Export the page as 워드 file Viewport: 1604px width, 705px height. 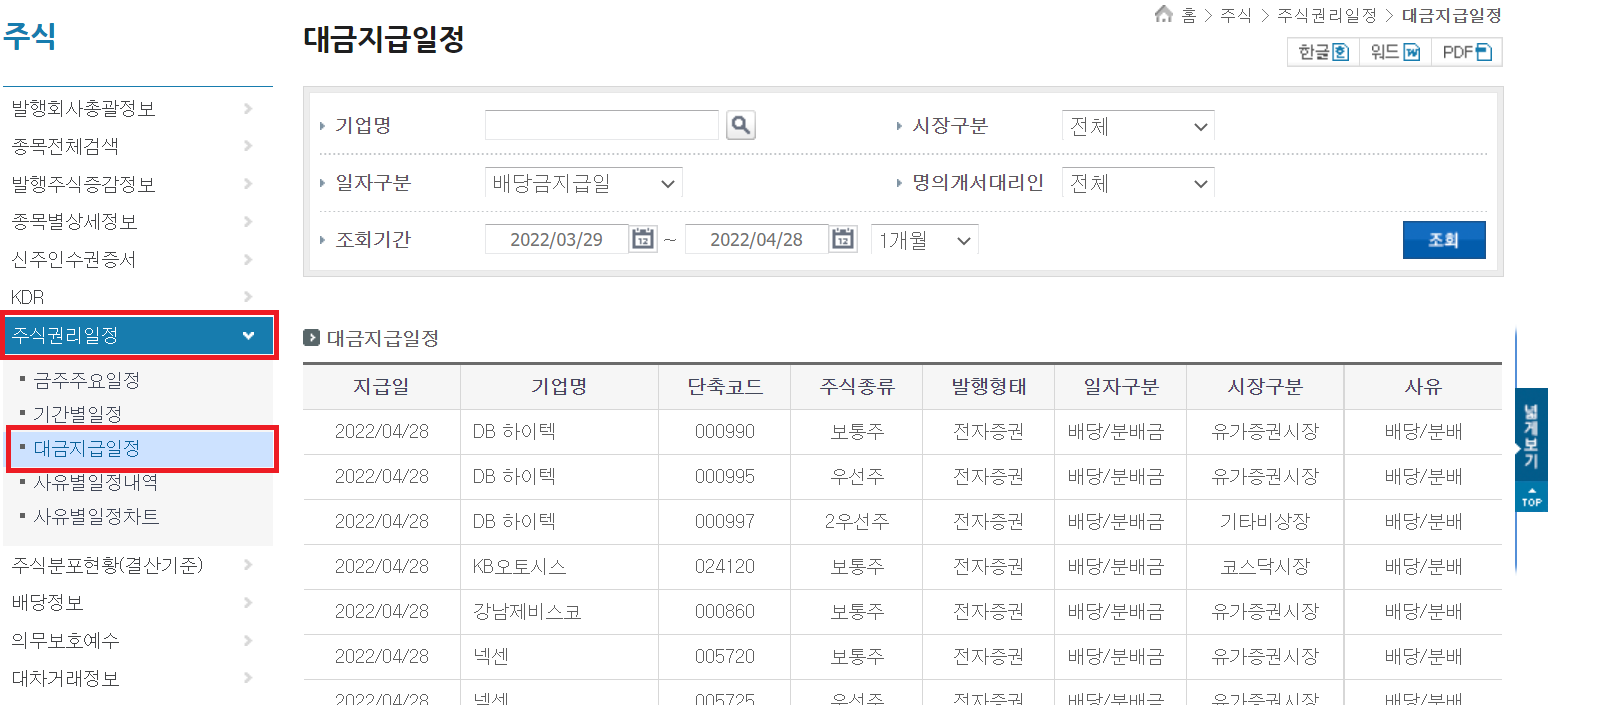point(1395,52)
